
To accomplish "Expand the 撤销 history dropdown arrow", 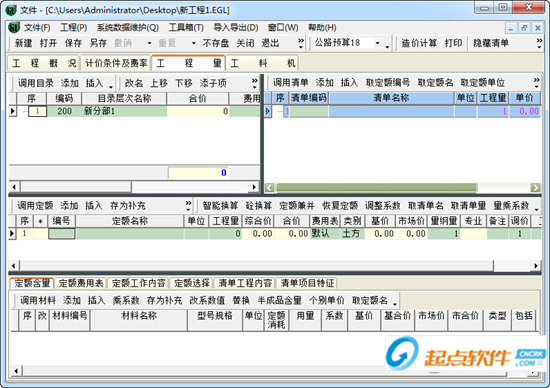I will [149, 43].
